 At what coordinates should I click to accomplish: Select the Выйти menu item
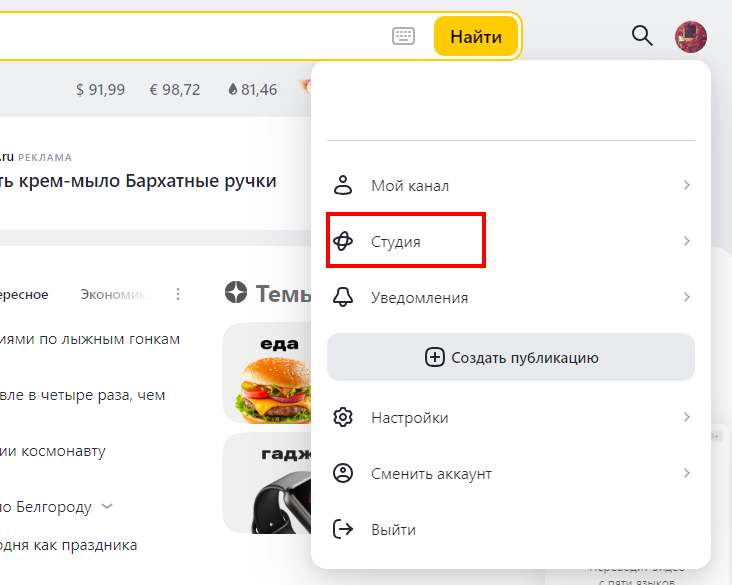click(511, 529)
